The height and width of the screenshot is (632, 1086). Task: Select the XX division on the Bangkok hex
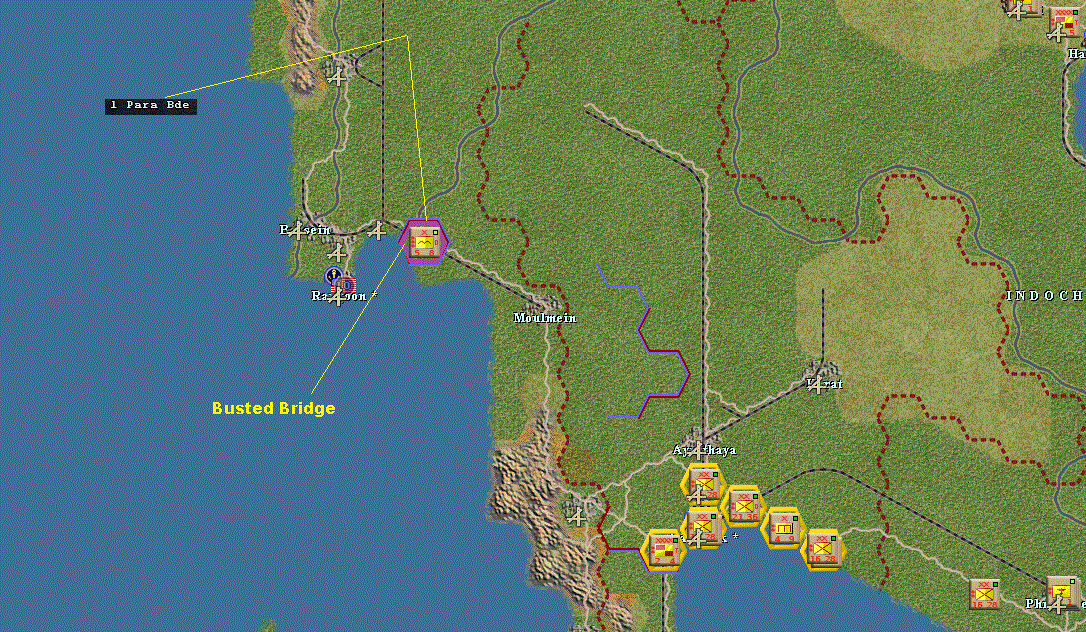click(x=702, y=527)
